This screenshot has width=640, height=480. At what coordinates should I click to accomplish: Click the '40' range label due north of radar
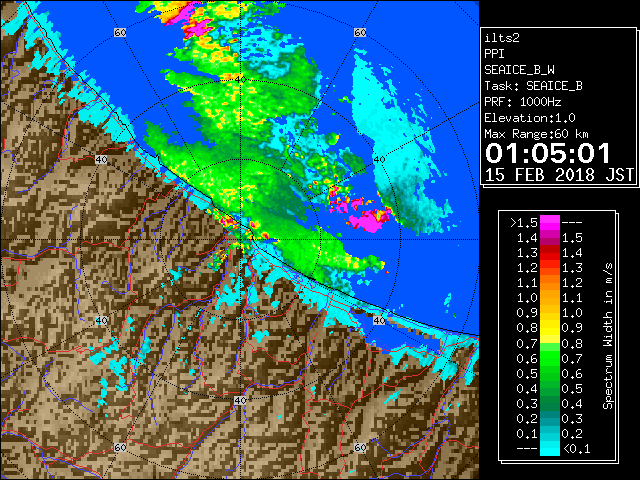[240, 79]
